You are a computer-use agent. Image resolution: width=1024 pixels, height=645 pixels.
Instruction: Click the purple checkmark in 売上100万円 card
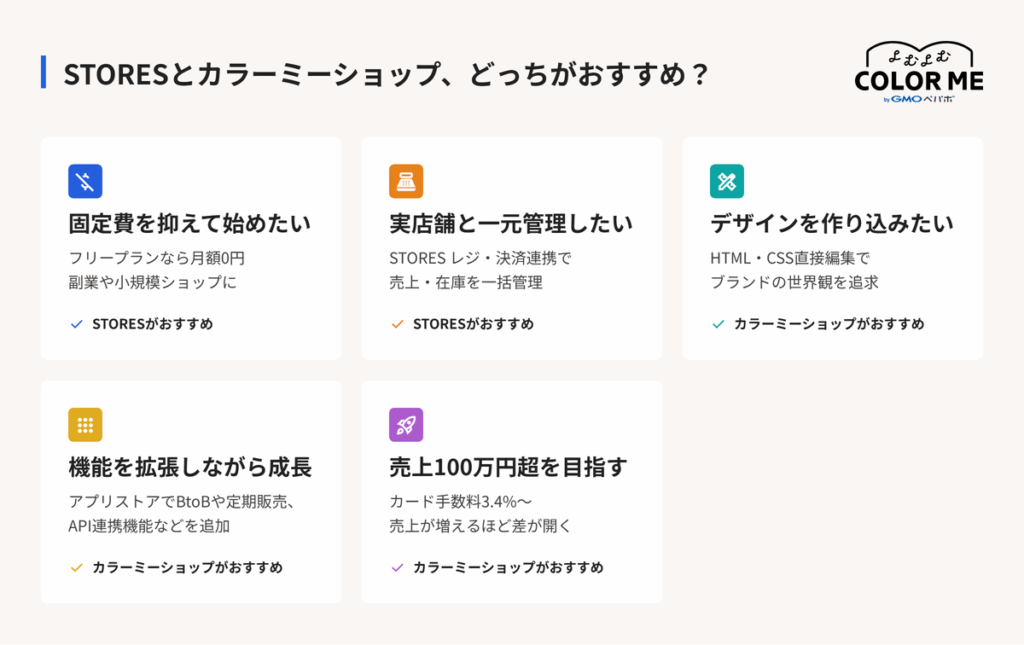[x=397, y=568]
